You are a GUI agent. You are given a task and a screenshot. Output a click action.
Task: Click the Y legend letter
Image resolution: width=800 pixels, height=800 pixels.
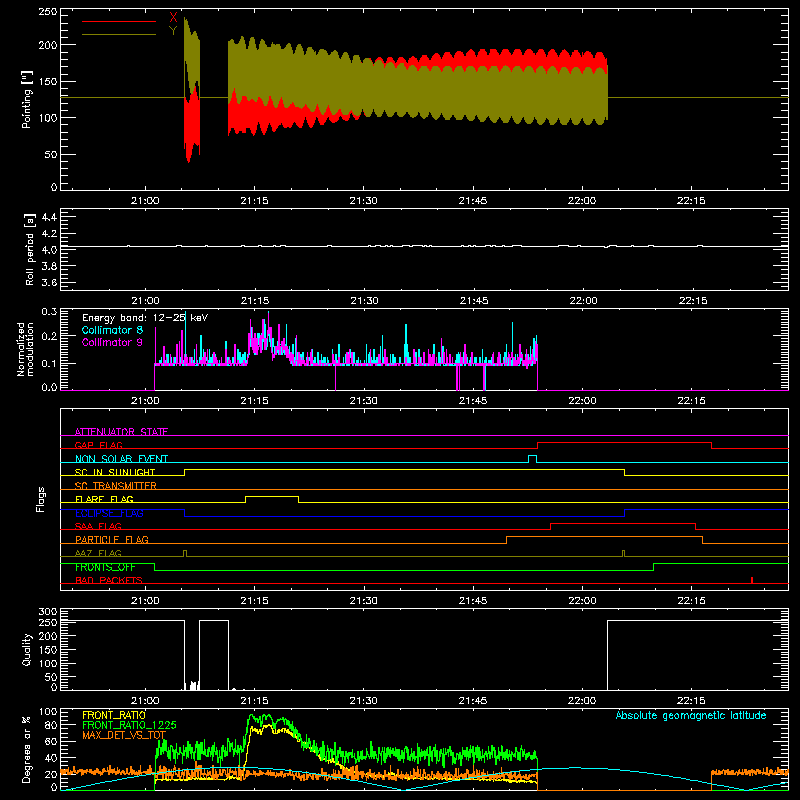(173, 31)
